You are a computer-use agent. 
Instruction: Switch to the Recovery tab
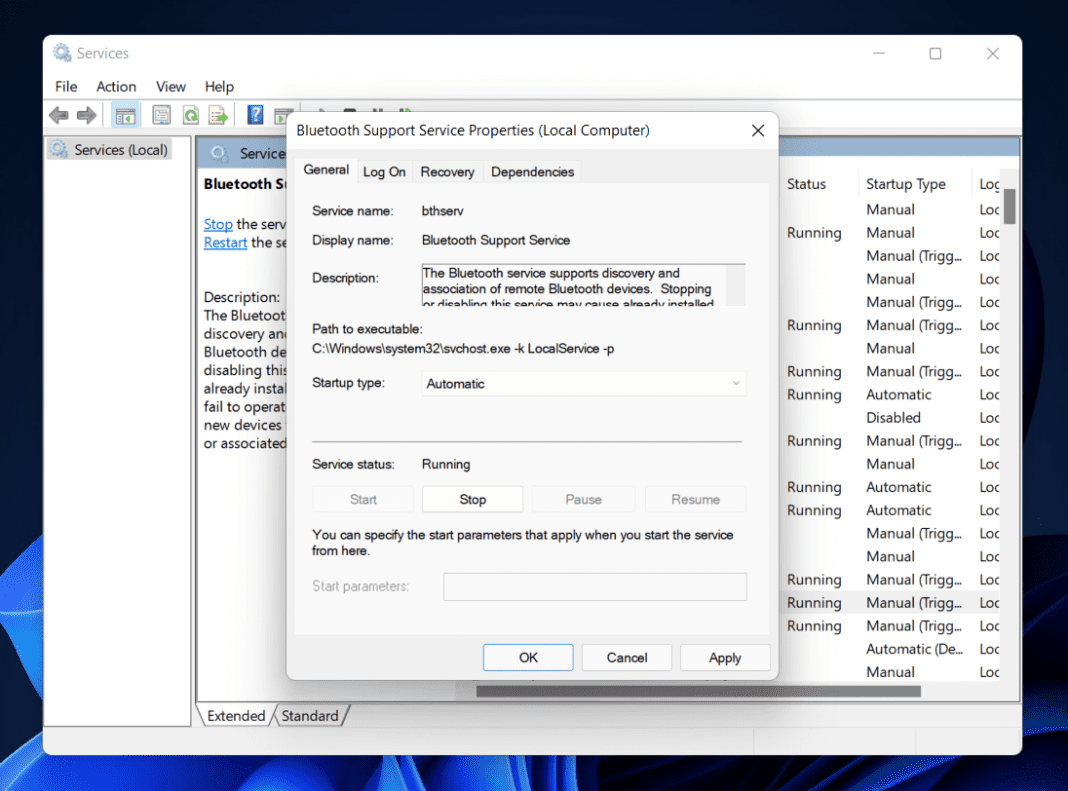[447, 172]
